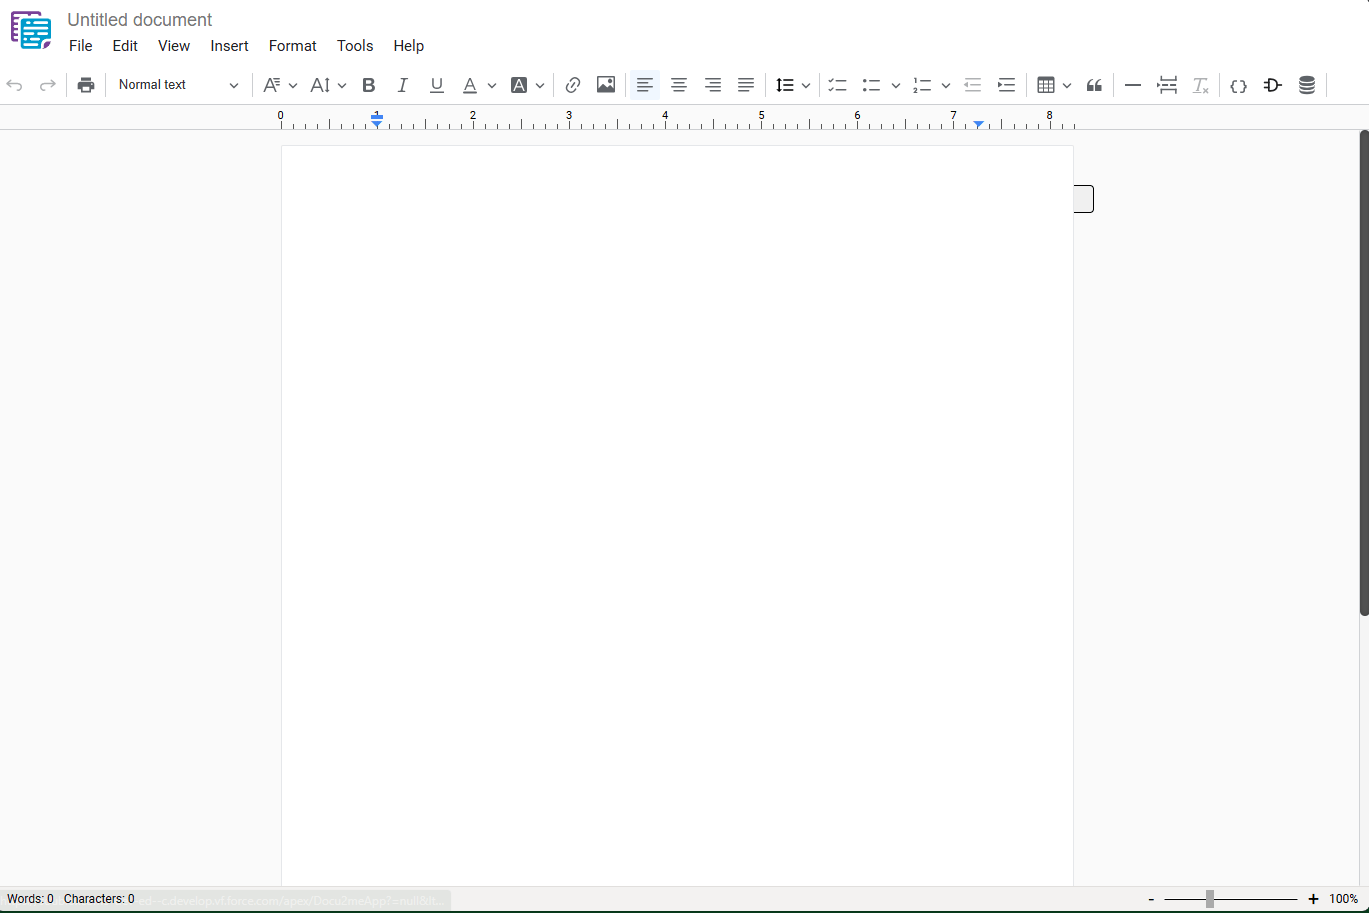This screenshot has width=1369, height=913.
Task: Click the 100% zoom level text
Action: tap(1343, 900)
